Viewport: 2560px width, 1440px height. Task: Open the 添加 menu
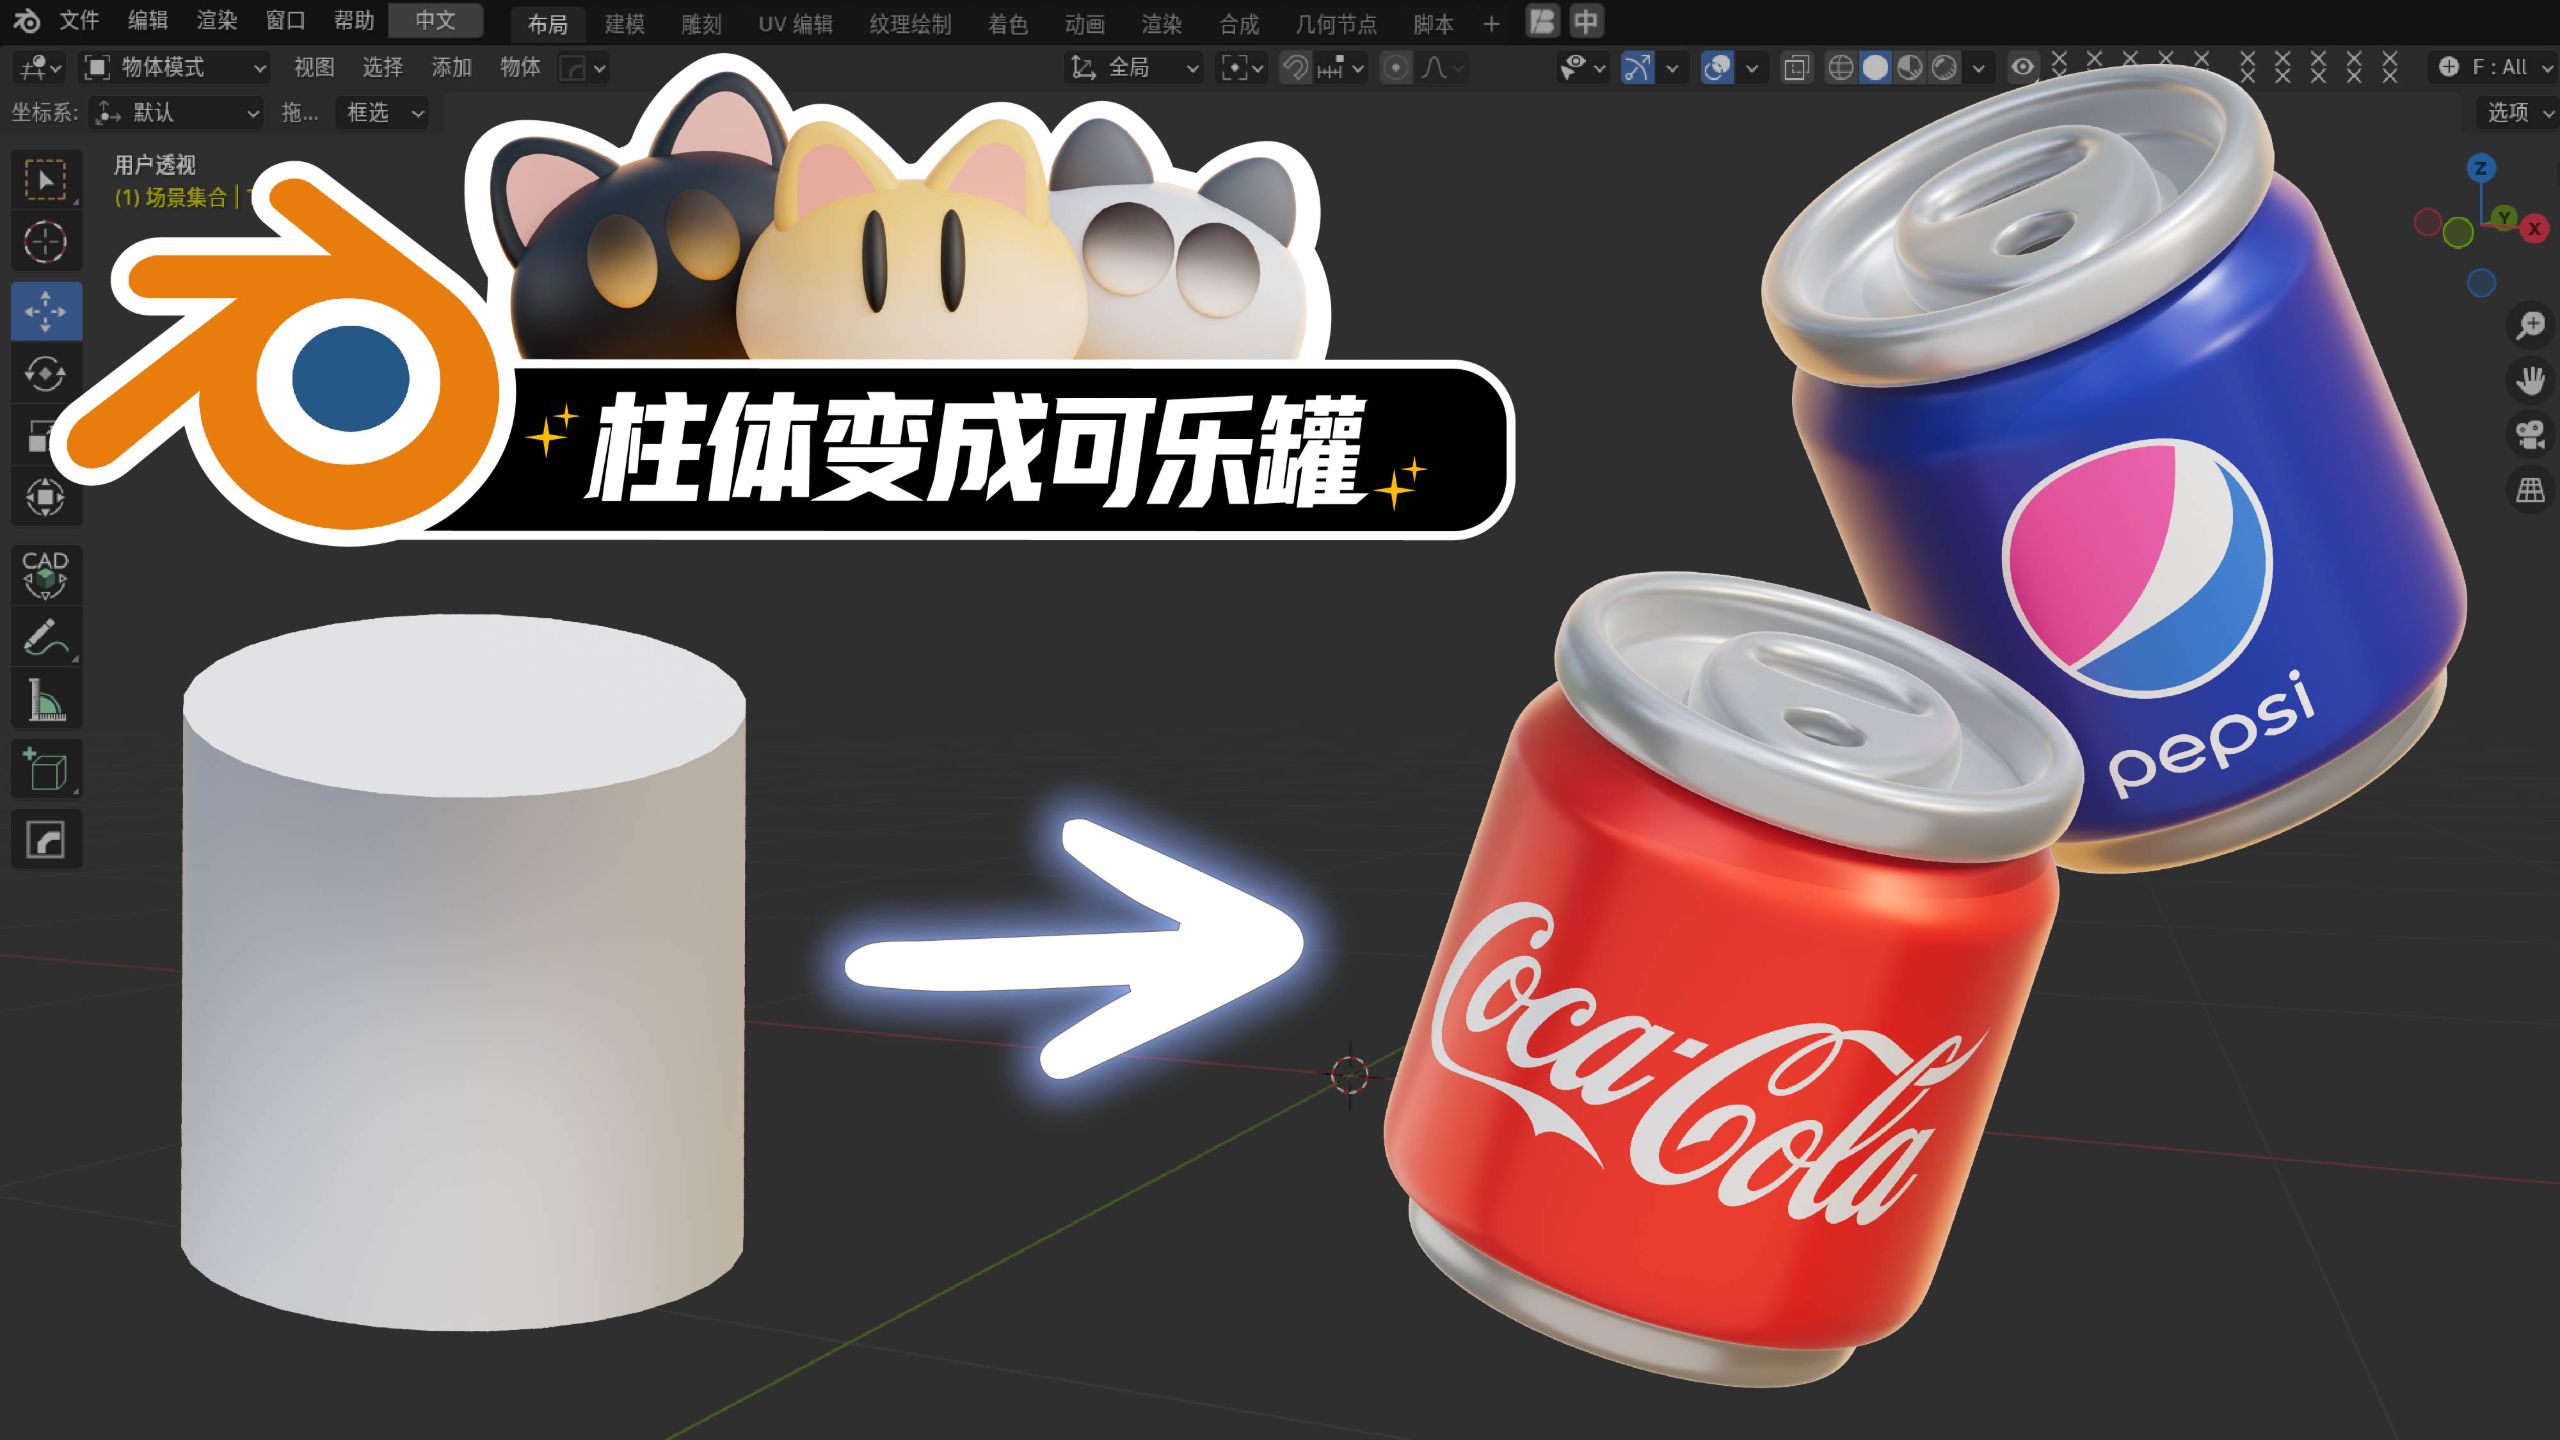tap(451, 67)
